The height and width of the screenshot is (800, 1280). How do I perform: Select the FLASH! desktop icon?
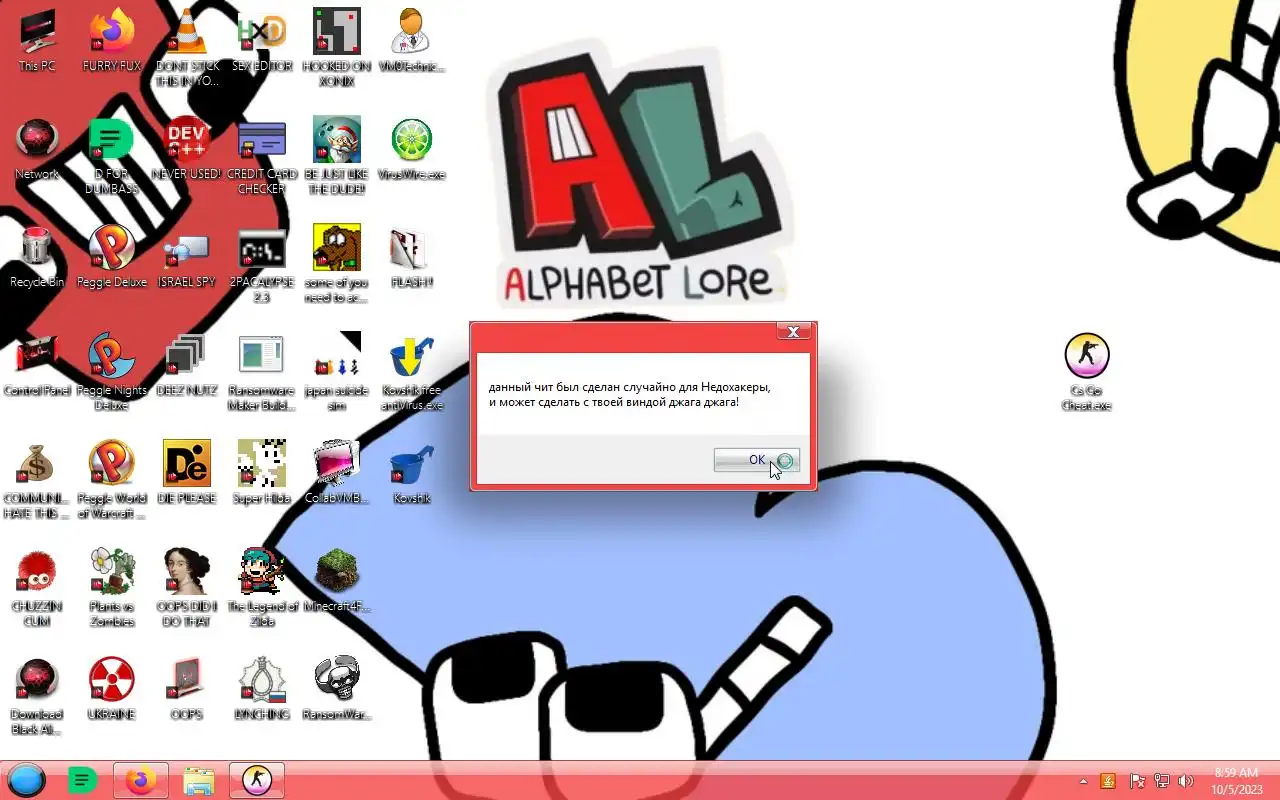tap(412, 256)
